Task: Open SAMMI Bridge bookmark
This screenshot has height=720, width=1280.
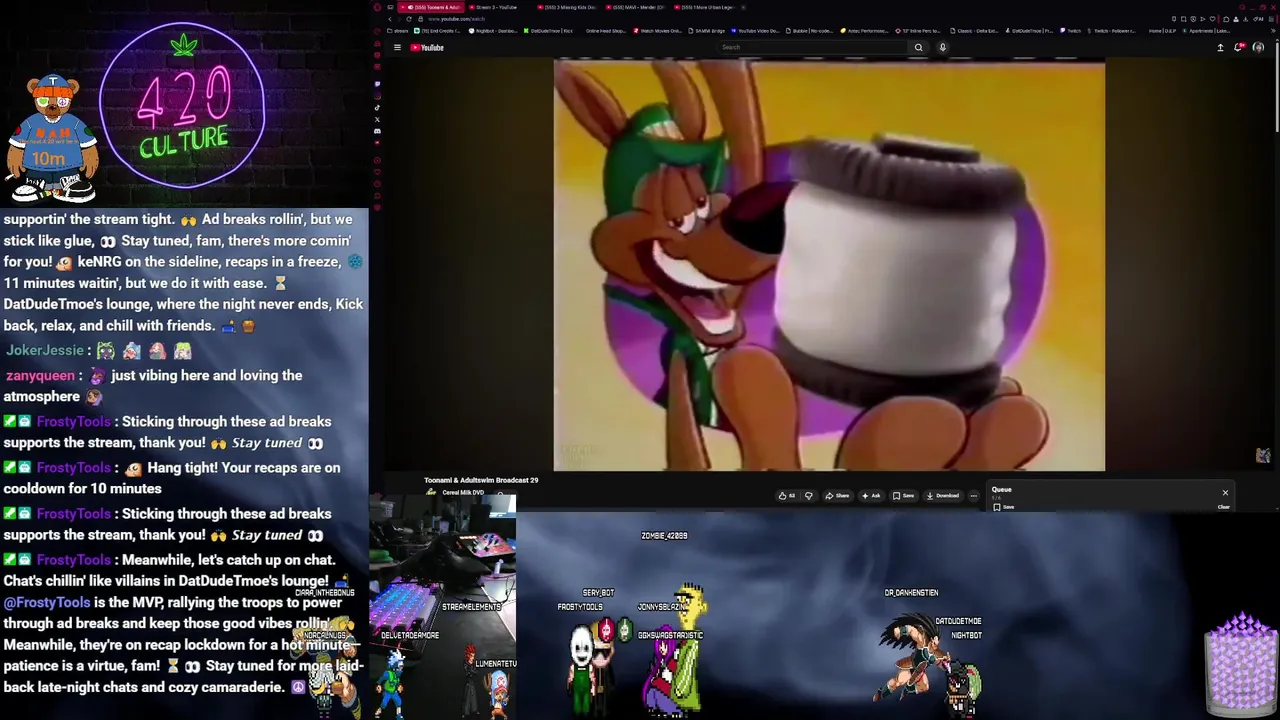Action: (x=707, y=31)
